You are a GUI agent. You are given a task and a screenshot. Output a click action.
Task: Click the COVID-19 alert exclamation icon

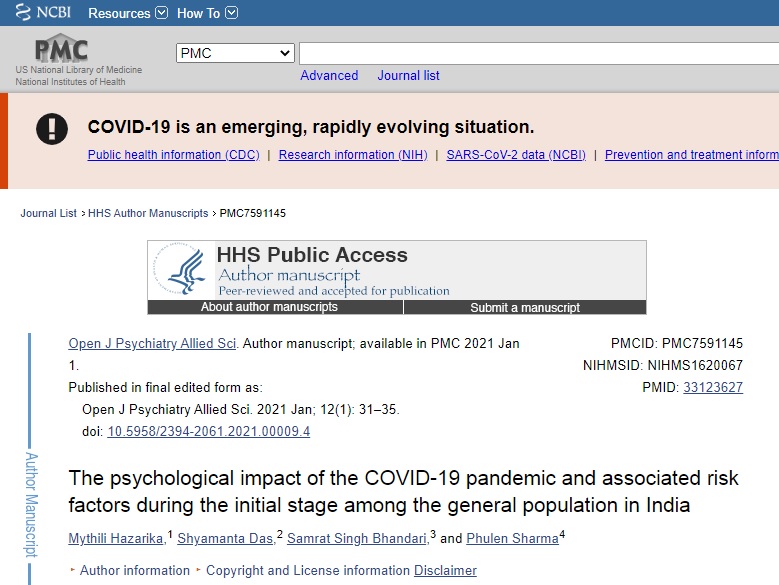52,128
